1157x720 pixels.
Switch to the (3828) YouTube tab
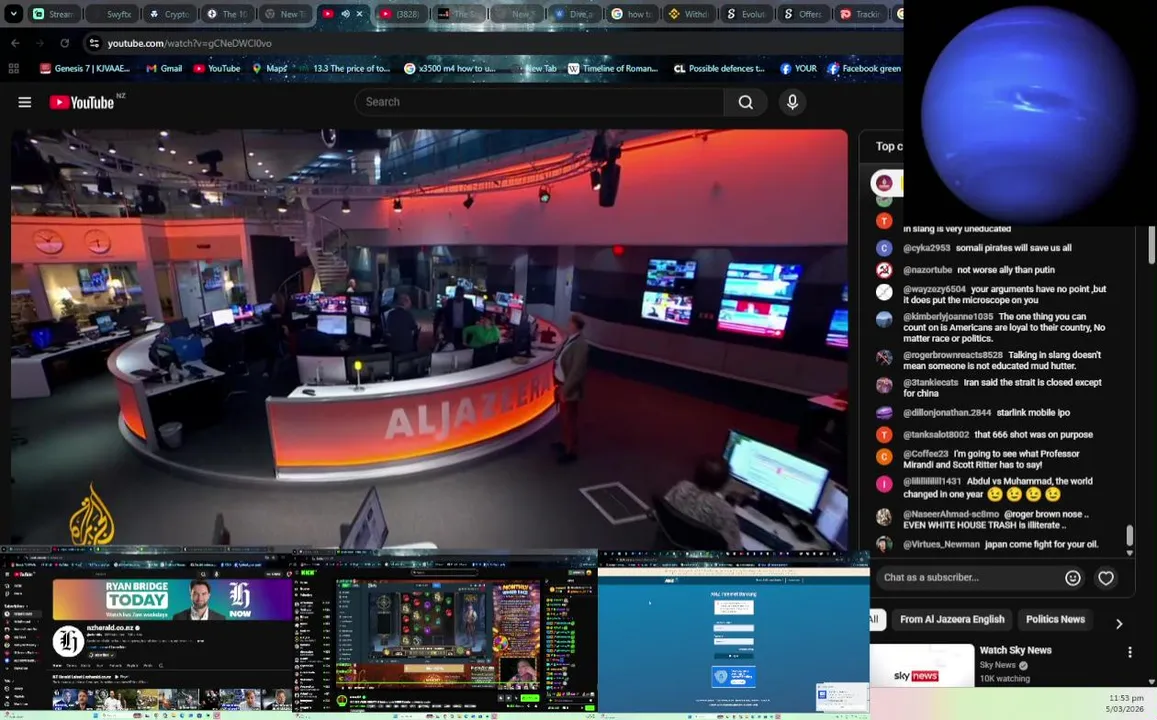point(401,14)
